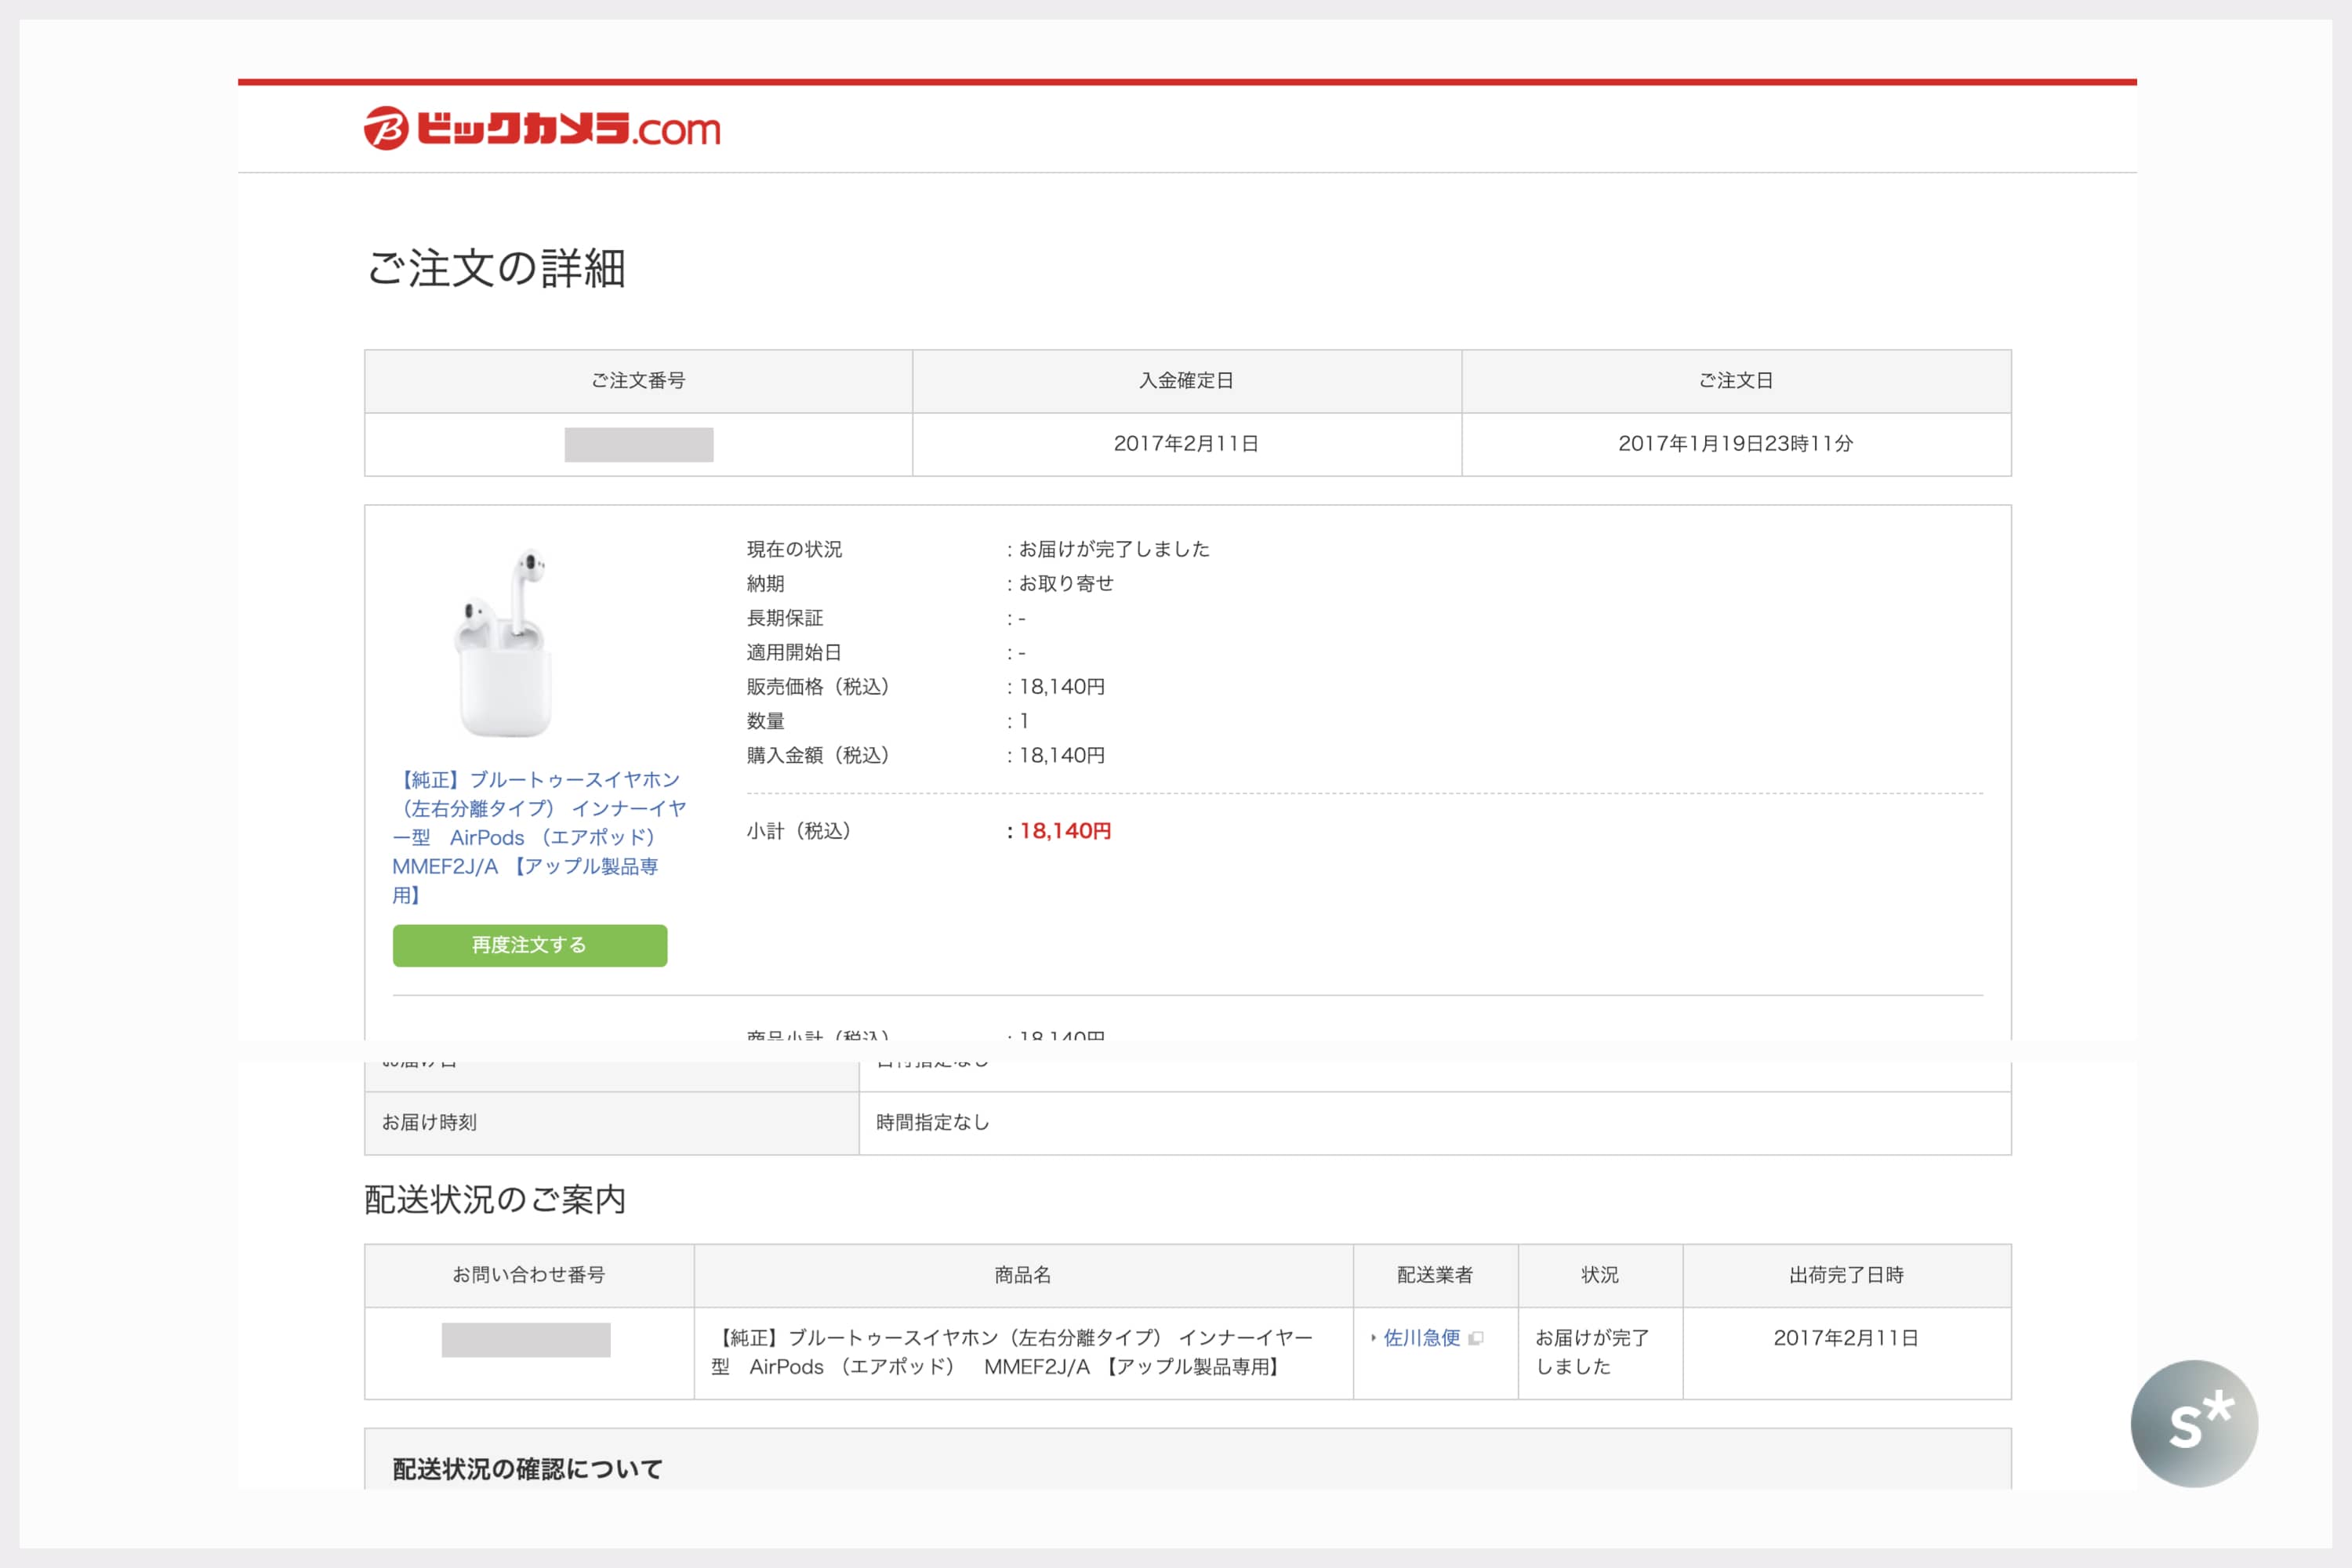2352x1568 pixels.
Task: Click the 入金確定日 column header
Action: click(x=1186, y=381)
